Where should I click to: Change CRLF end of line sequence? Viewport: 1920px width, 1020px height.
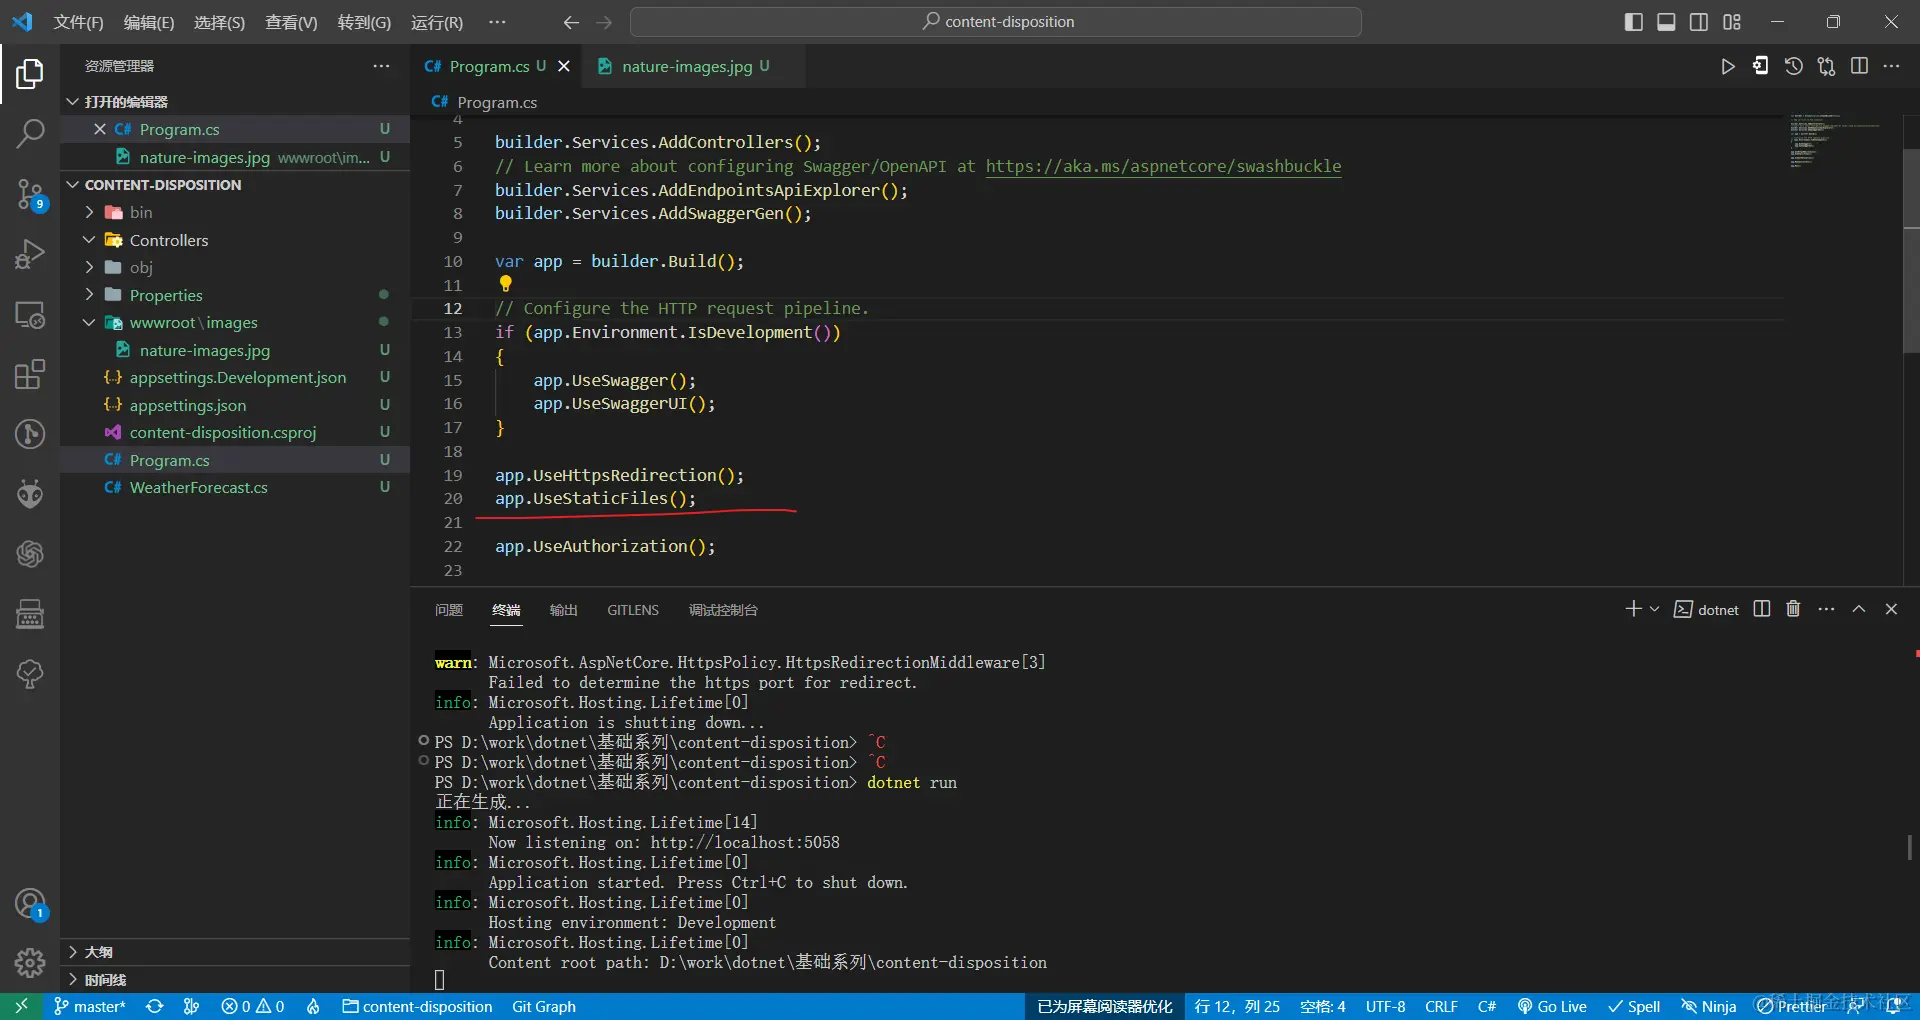[1441, 1006]
